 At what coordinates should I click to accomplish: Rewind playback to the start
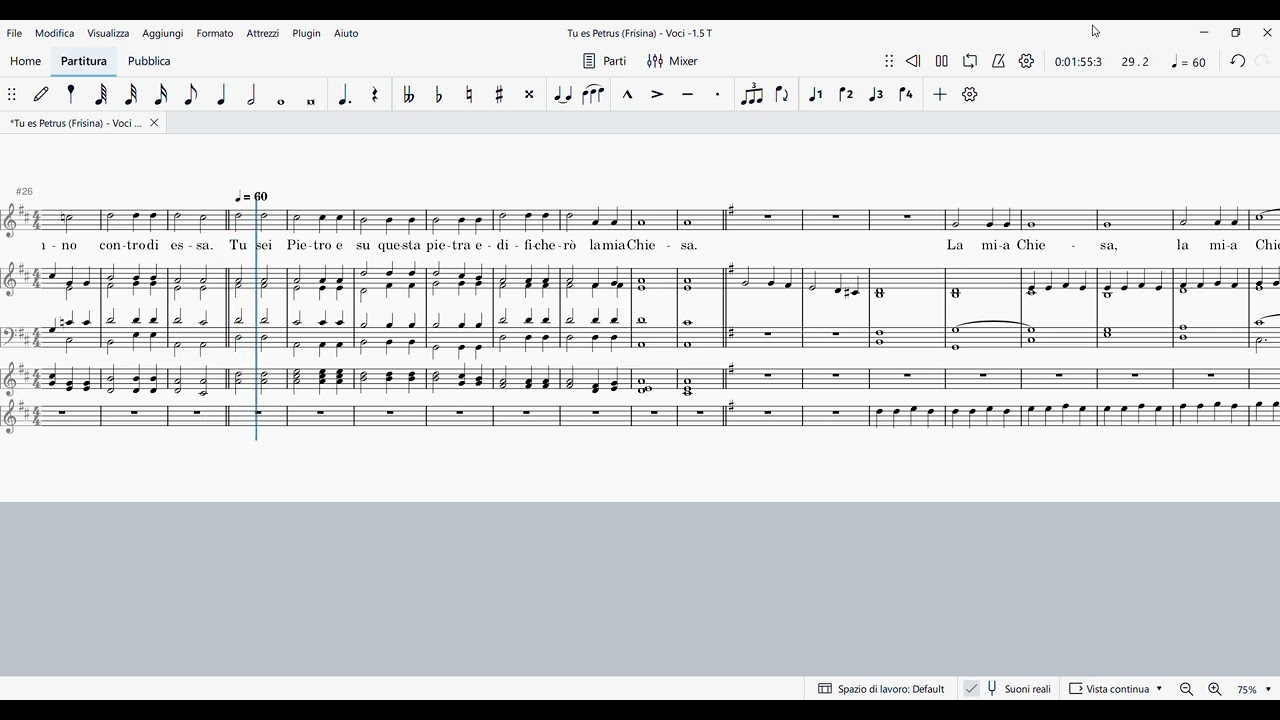[x=913, y=61]
